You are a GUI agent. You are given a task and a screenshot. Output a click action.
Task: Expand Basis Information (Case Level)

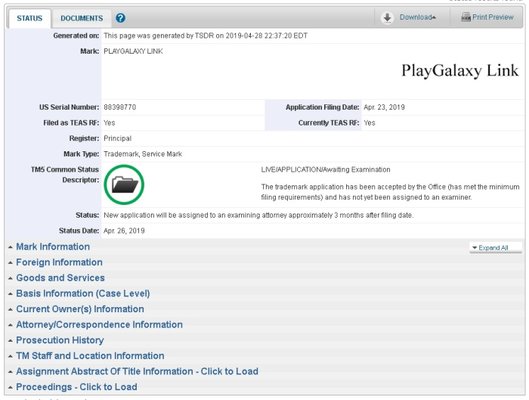coord(83,293)
